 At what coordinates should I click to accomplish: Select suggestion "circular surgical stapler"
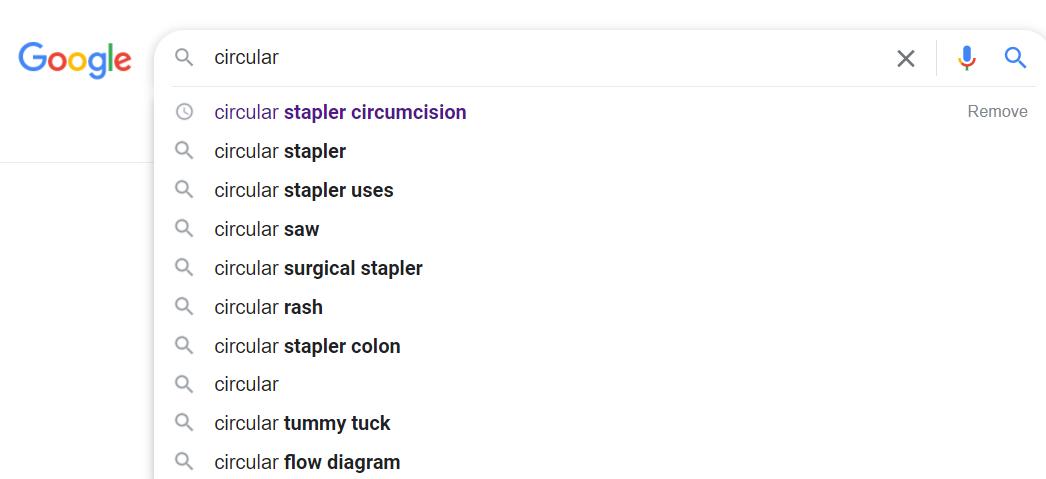[318, 268]
